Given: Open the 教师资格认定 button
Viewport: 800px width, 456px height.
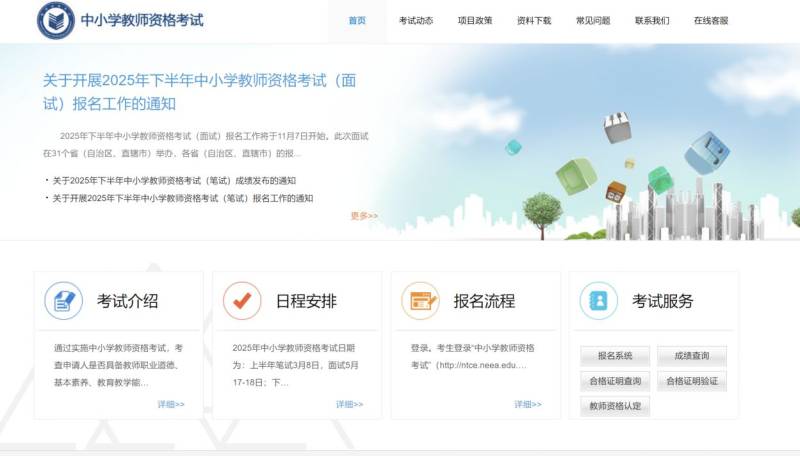Looking at the screenshot, I should [615, 406].
